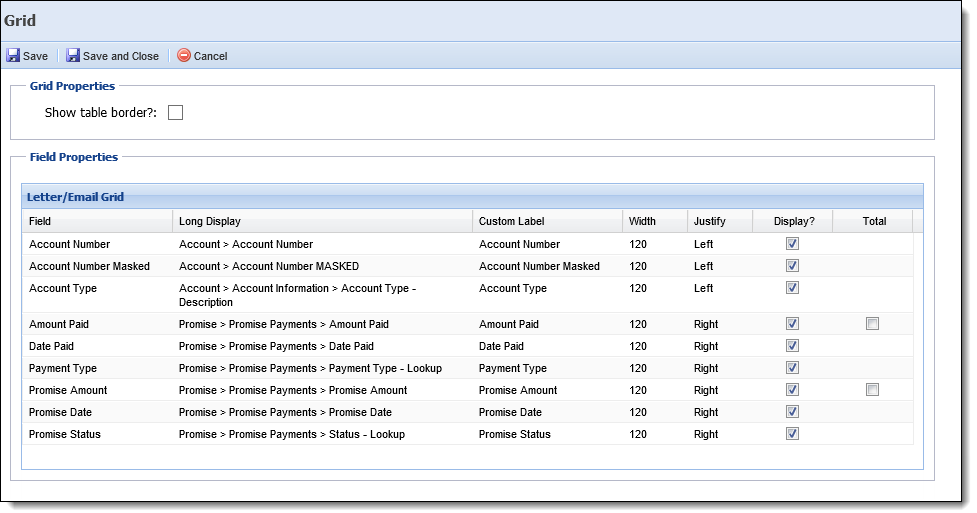Click the Justify column header
This screenshot has height=513, width=977.
720,221
